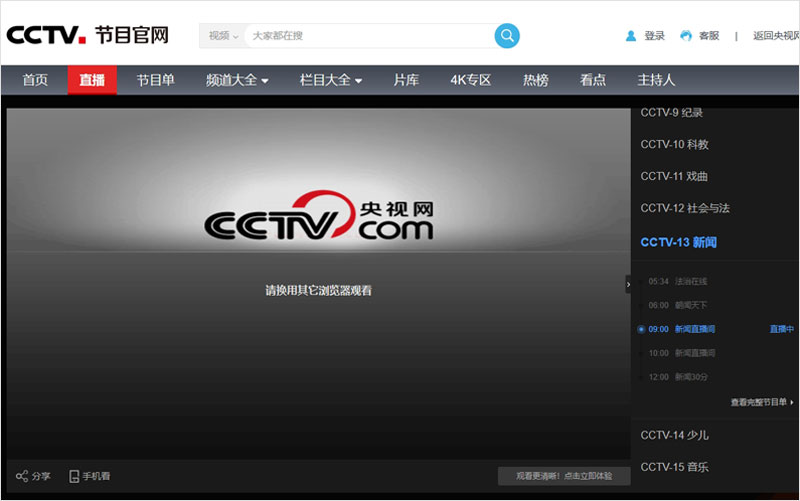Viewport: 800px width, 501px height.
Task: Open the 主持人 navigation item
Action: click(656, 80)
